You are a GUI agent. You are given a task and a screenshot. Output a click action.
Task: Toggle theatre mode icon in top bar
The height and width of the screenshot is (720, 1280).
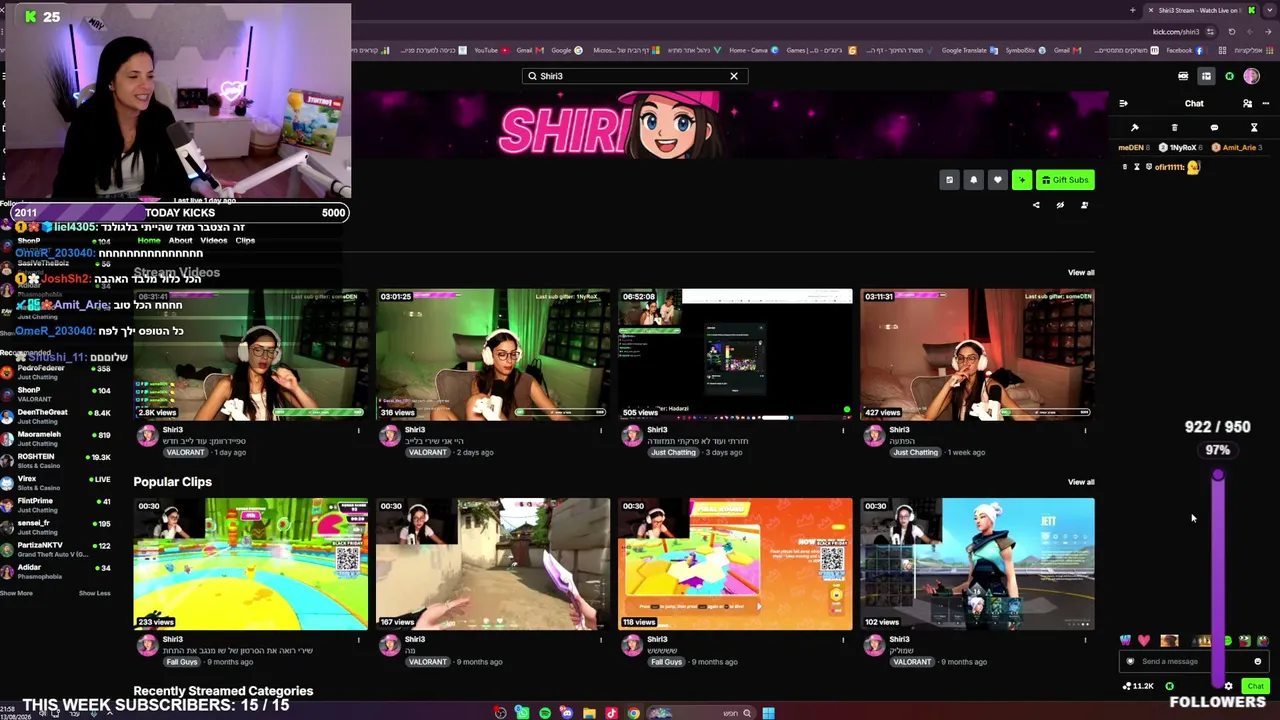point(1206,76)
